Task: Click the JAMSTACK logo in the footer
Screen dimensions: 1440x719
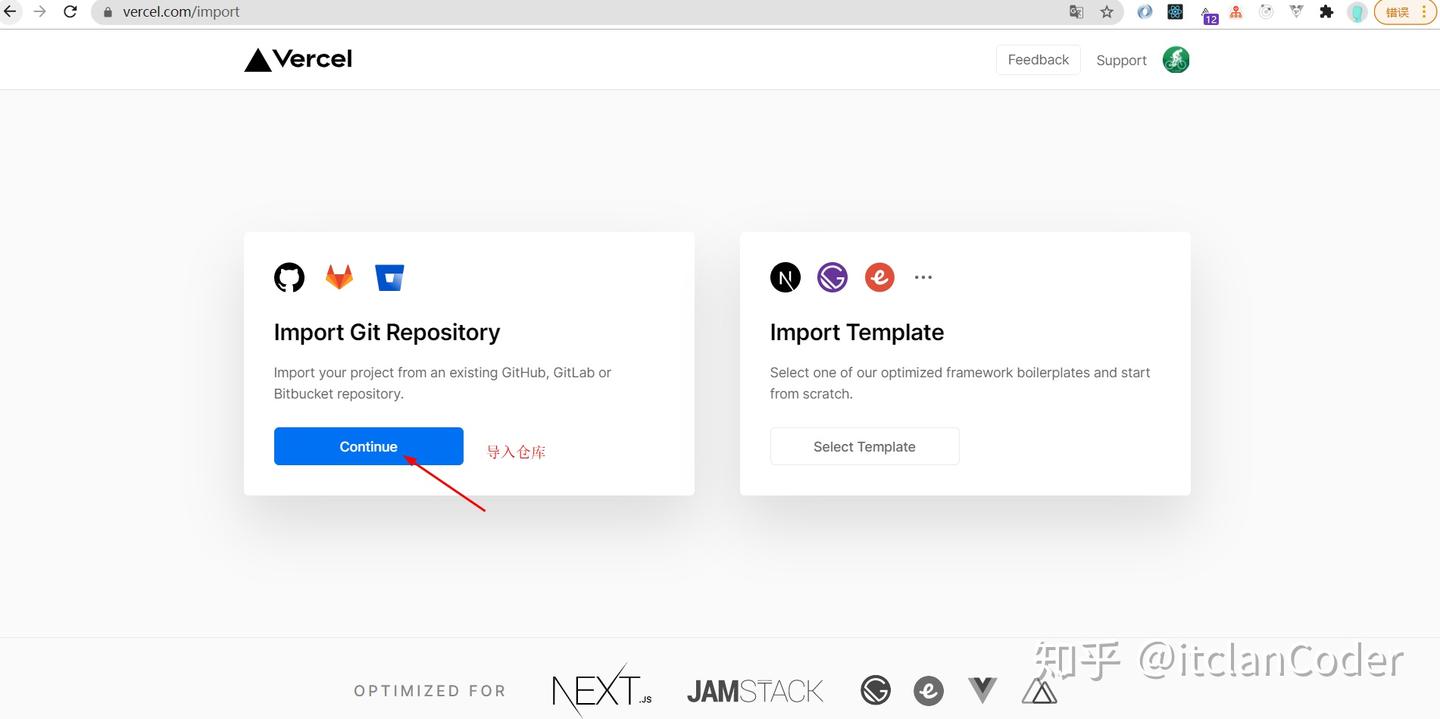Action: pyautogui.click(x=755, y=691)
